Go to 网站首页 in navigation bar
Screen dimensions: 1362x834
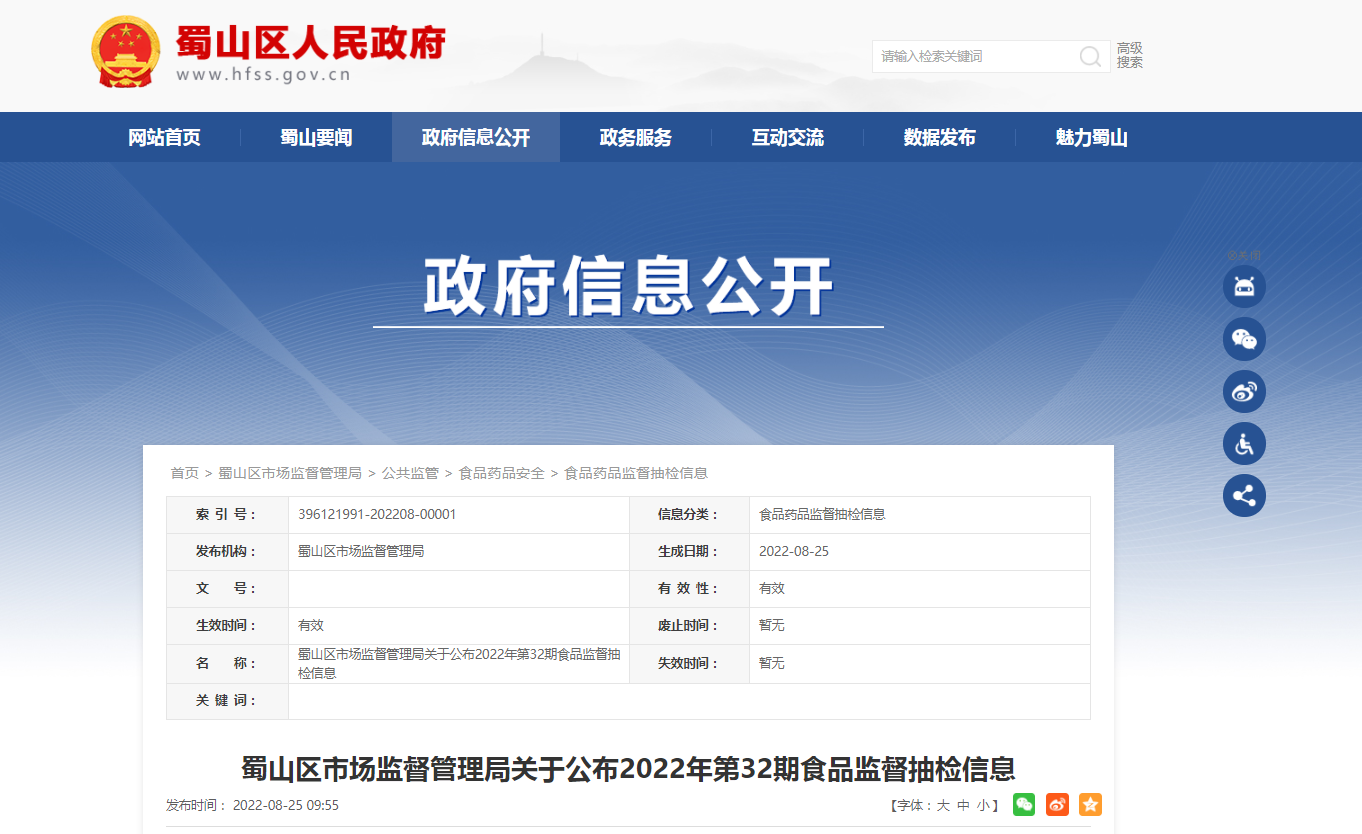point(165,138)
